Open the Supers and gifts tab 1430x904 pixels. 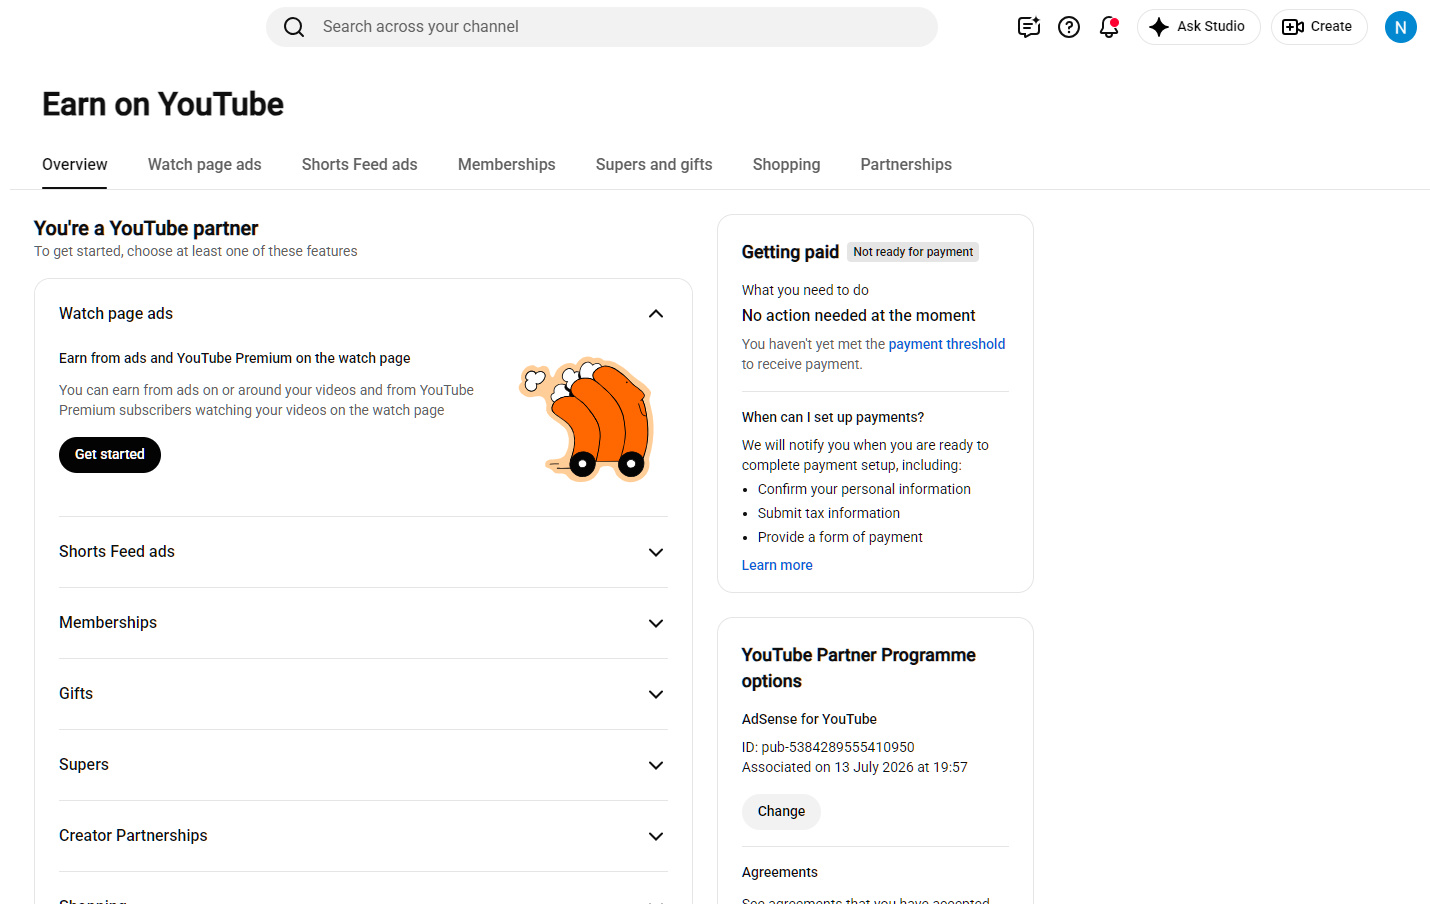(x=654, y=165)
